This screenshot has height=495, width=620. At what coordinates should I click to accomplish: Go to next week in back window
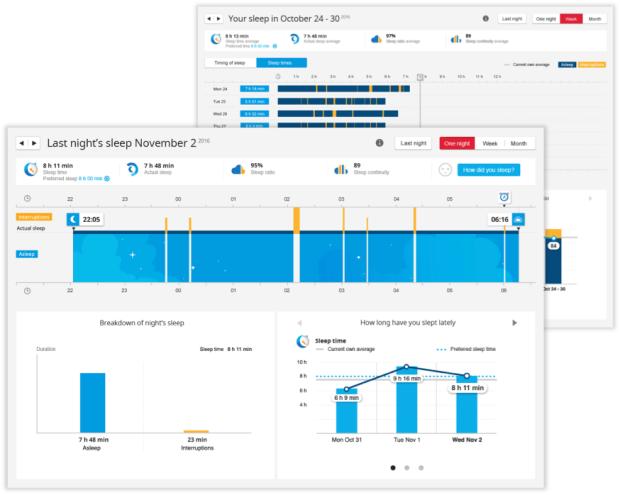(218, 19)
